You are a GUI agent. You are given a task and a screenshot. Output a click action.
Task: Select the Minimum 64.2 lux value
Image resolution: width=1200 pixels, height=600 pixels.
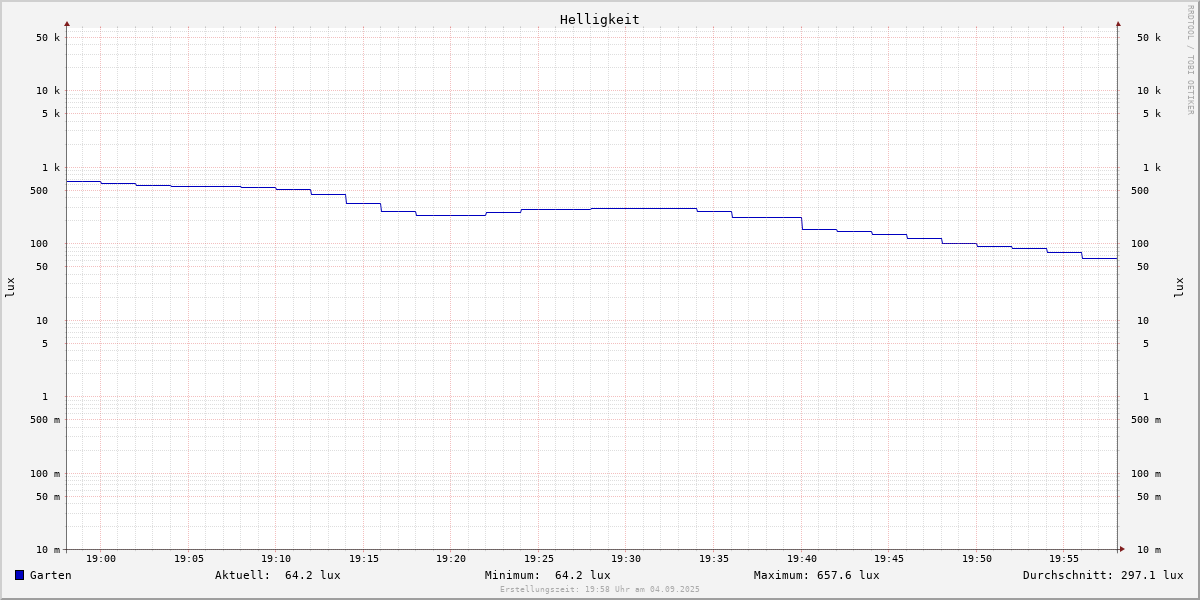coord(582,575)
